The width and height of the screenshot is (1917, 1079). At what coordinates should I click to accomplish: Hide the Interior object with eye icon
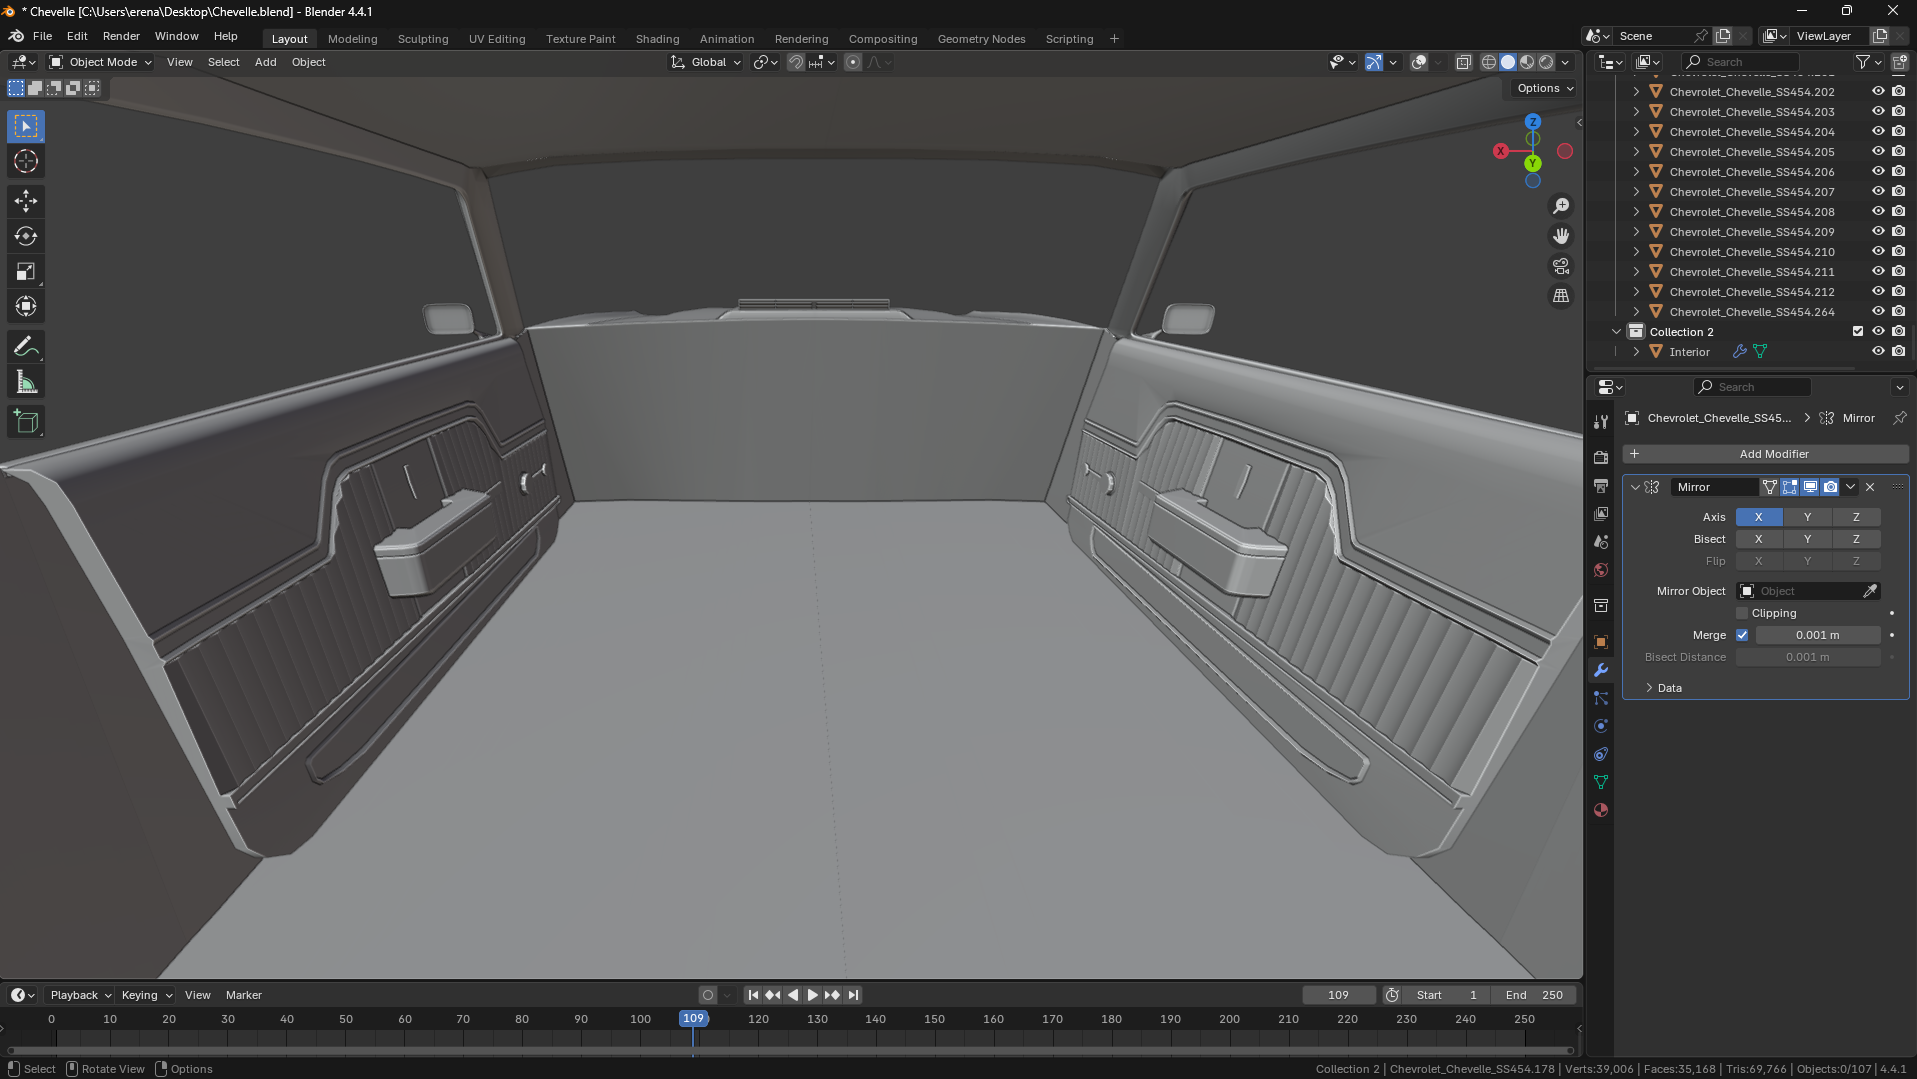pos(1878,352)
